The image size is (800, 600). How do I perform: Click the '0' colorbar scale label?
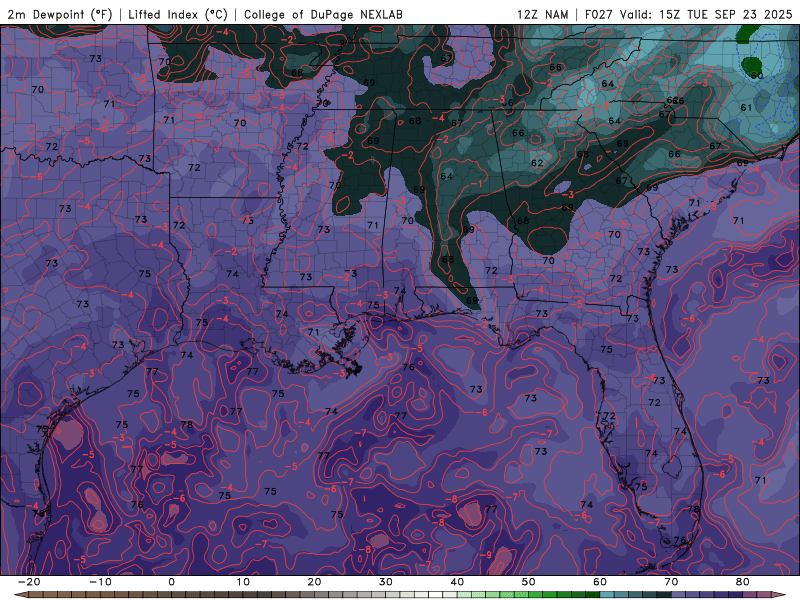click(171, 582)
